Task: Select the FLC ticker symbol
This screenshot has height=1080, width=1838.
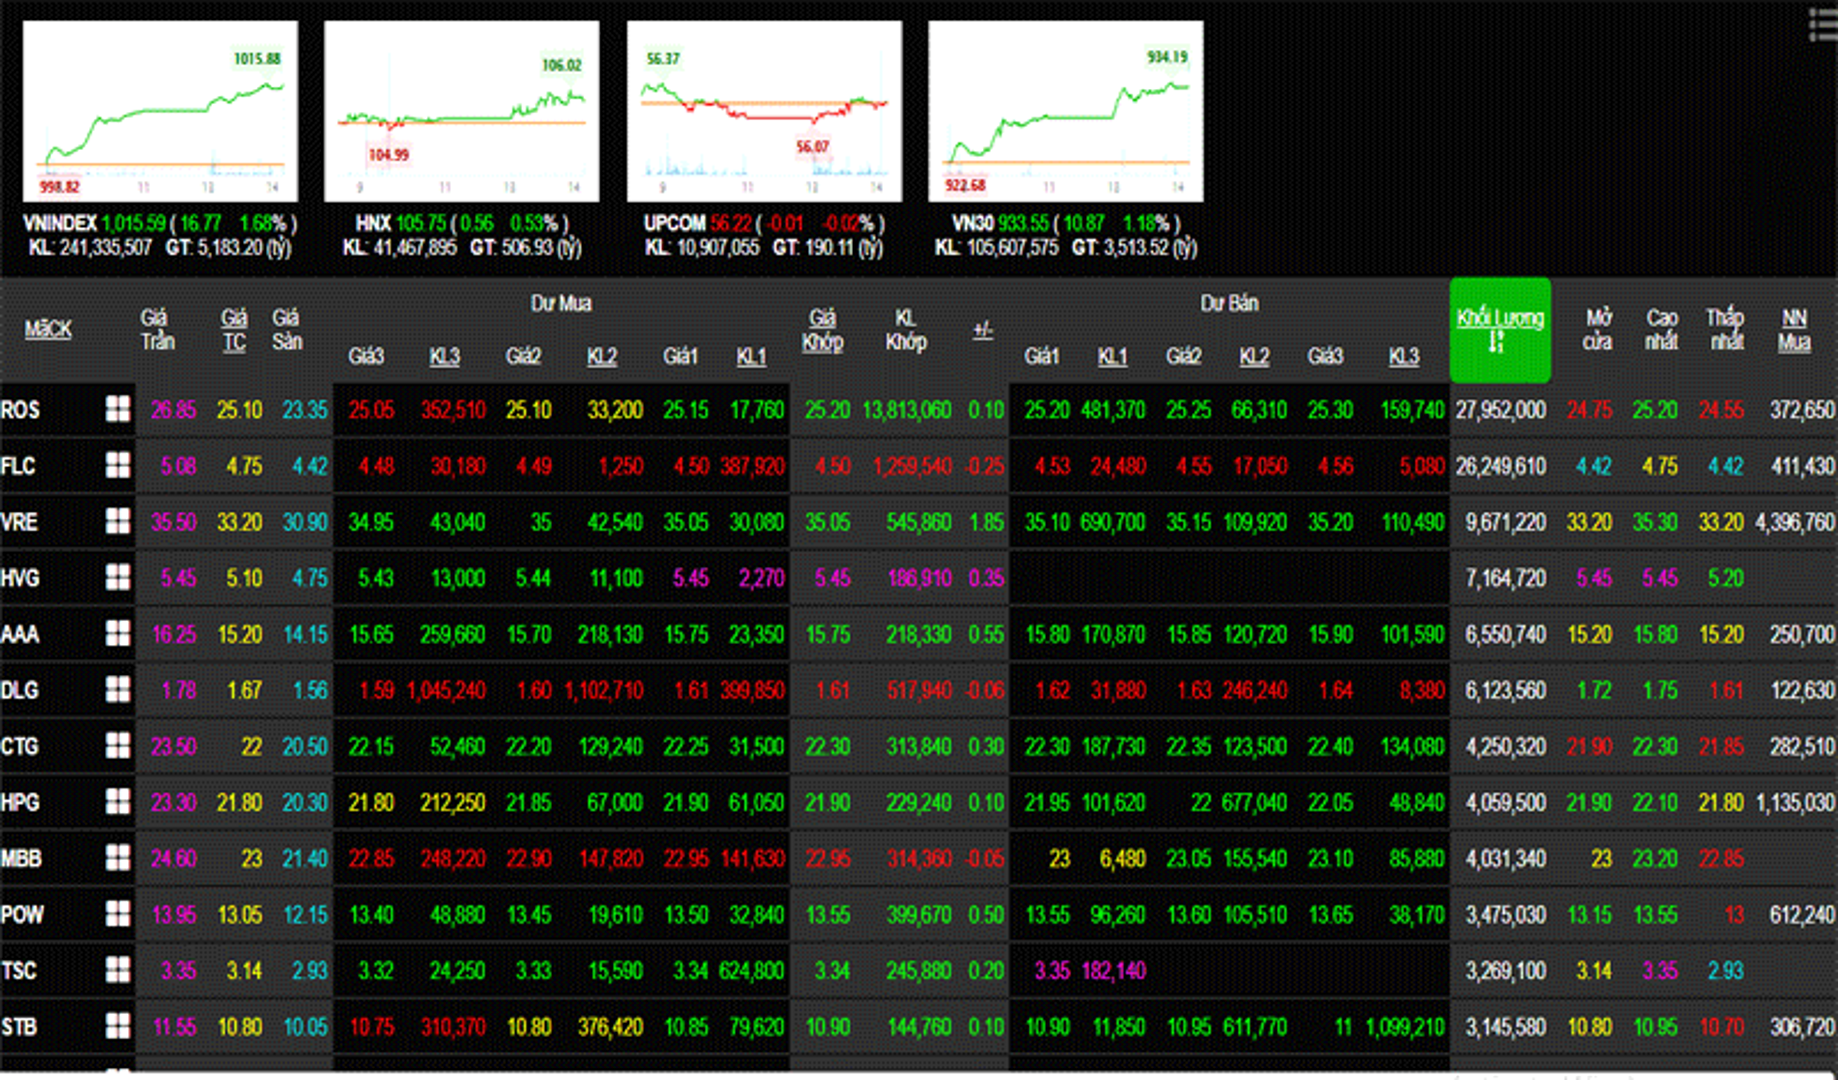Action: coord(18,466)
